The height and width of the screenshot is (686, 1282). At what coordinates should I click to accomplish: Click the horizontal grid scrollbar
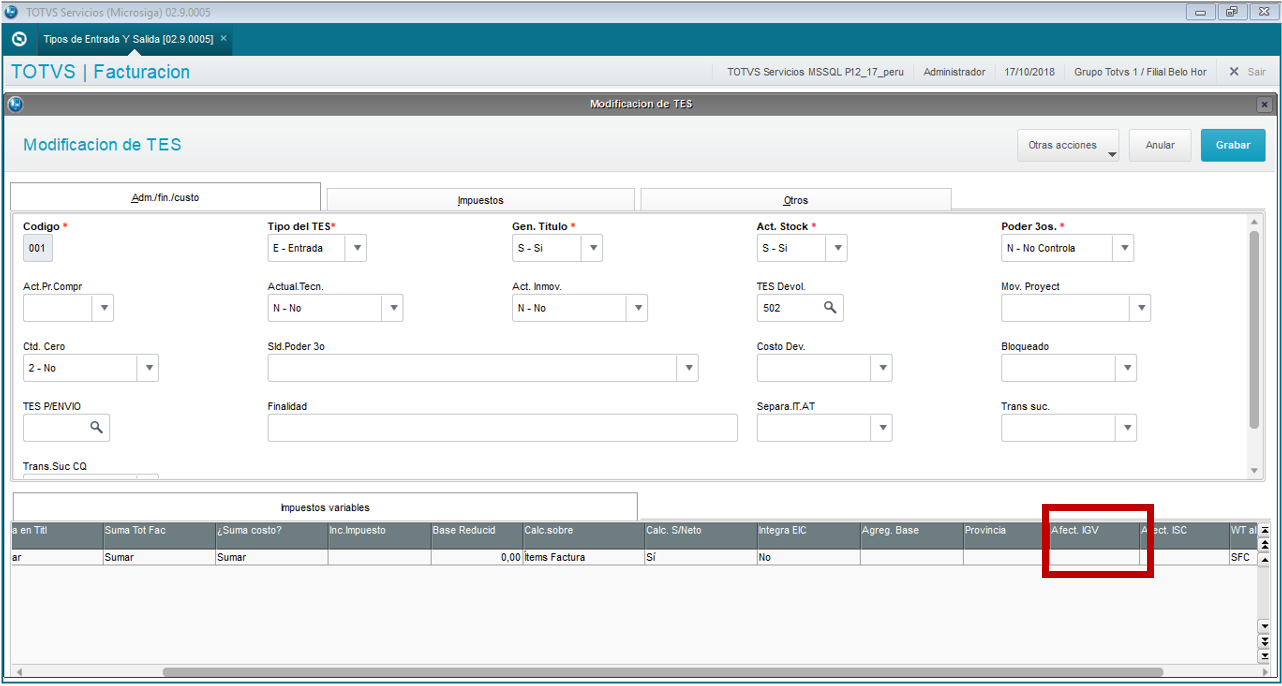[662, 673]
